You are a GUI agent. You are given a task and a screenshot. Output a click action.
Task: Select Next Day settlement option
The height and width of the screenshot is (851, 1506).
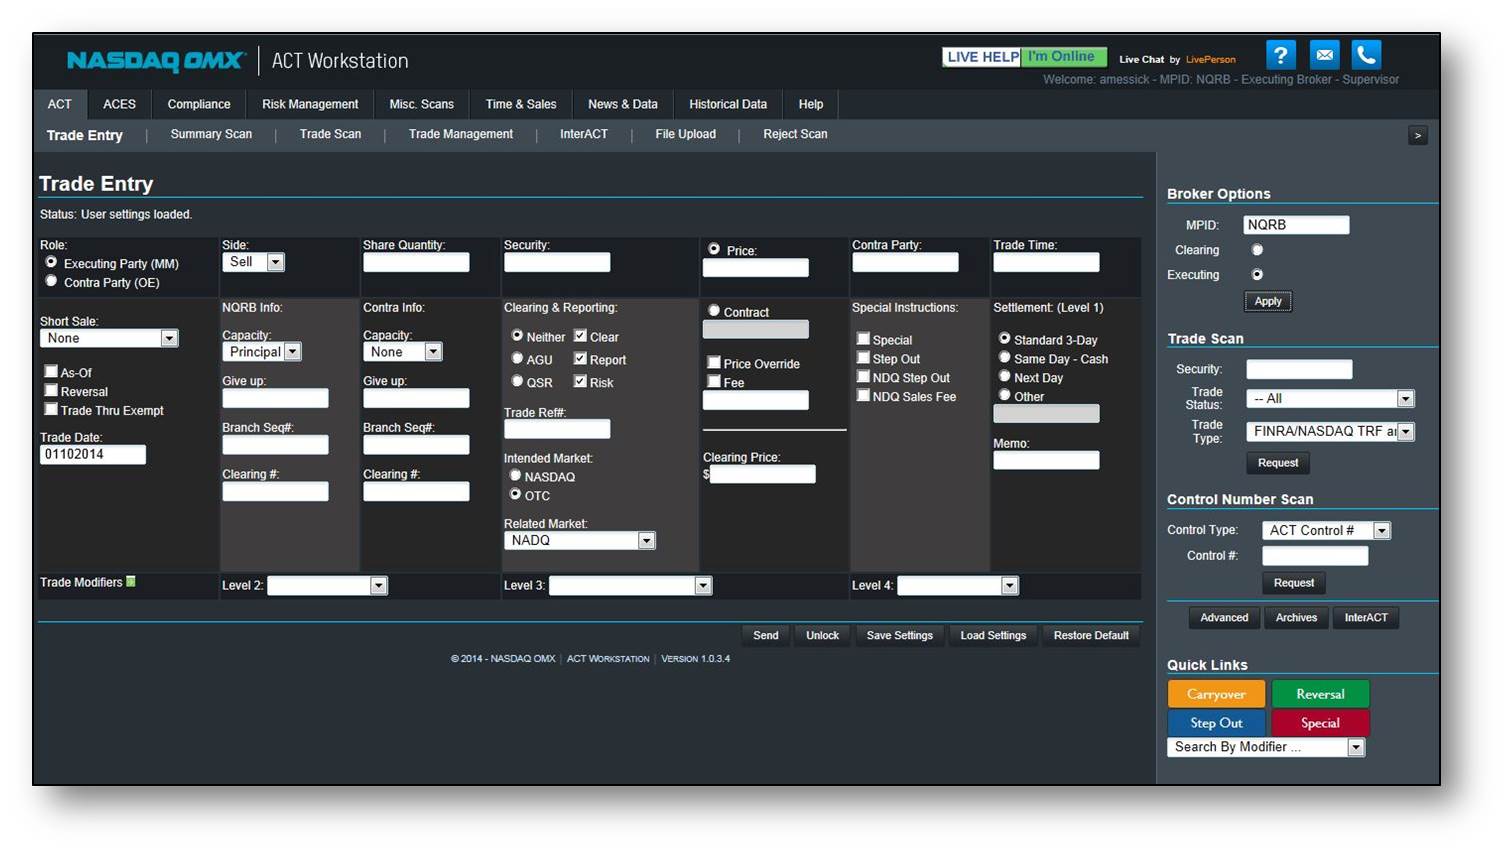pos(1005,376)
